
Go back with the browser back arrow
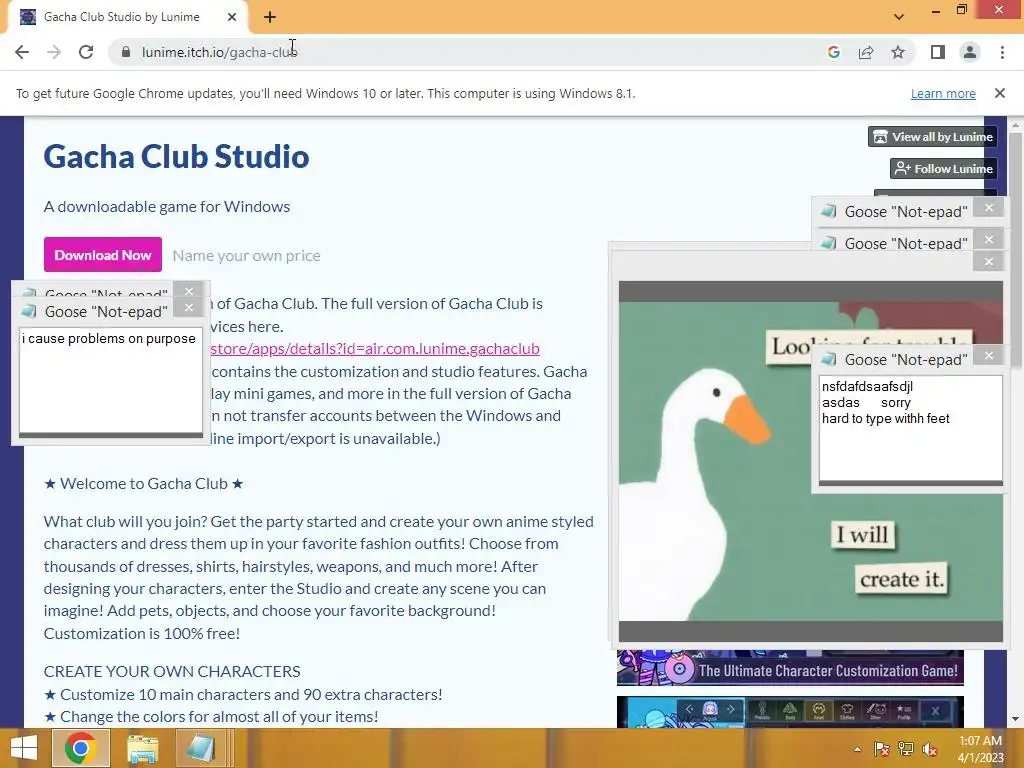tap(22, 52)
